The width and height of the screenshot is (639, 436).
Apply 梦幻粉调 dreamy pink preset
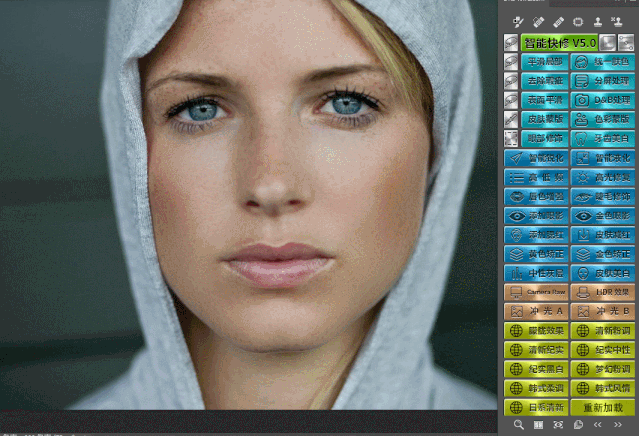pos(603,369)
